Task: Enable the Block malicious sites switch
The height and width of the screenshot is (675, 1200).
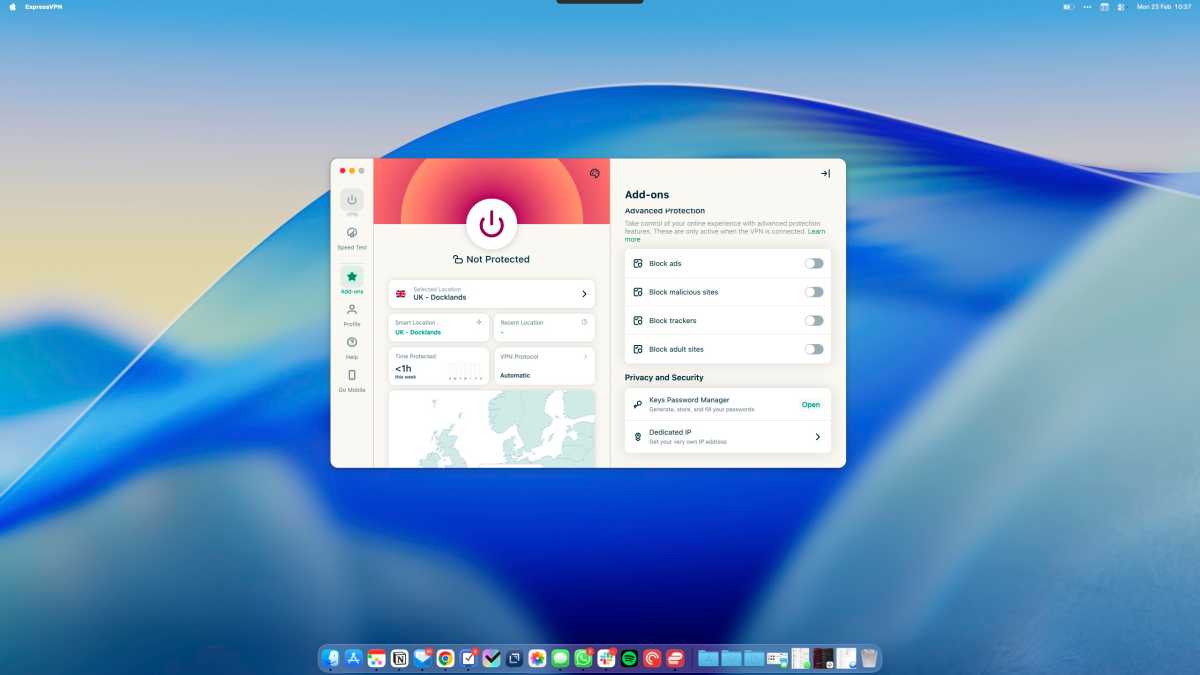Action: (814, 292)
